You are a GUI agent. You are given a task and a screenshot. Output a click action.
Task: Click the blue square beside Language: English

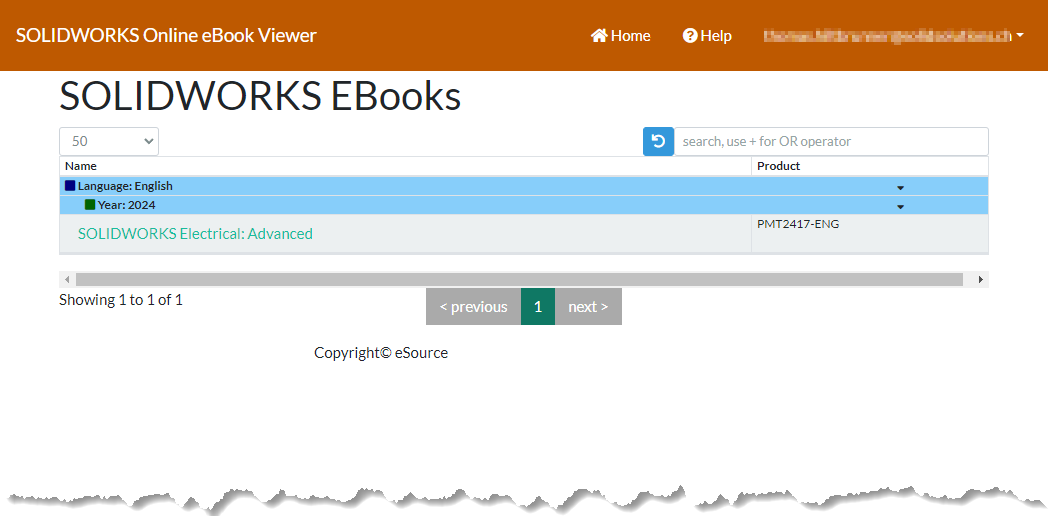[x=70, y=186]
